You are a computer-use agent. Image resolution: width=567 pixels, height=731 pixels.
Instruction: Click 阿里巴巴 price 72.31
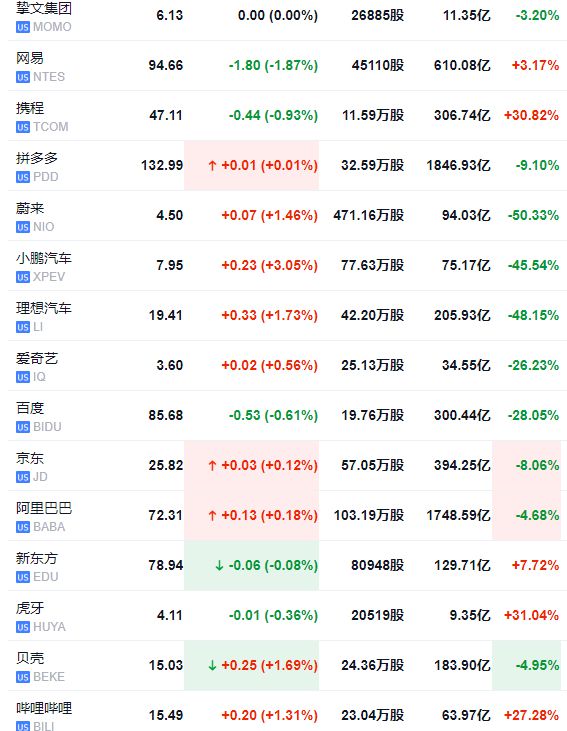166,515
